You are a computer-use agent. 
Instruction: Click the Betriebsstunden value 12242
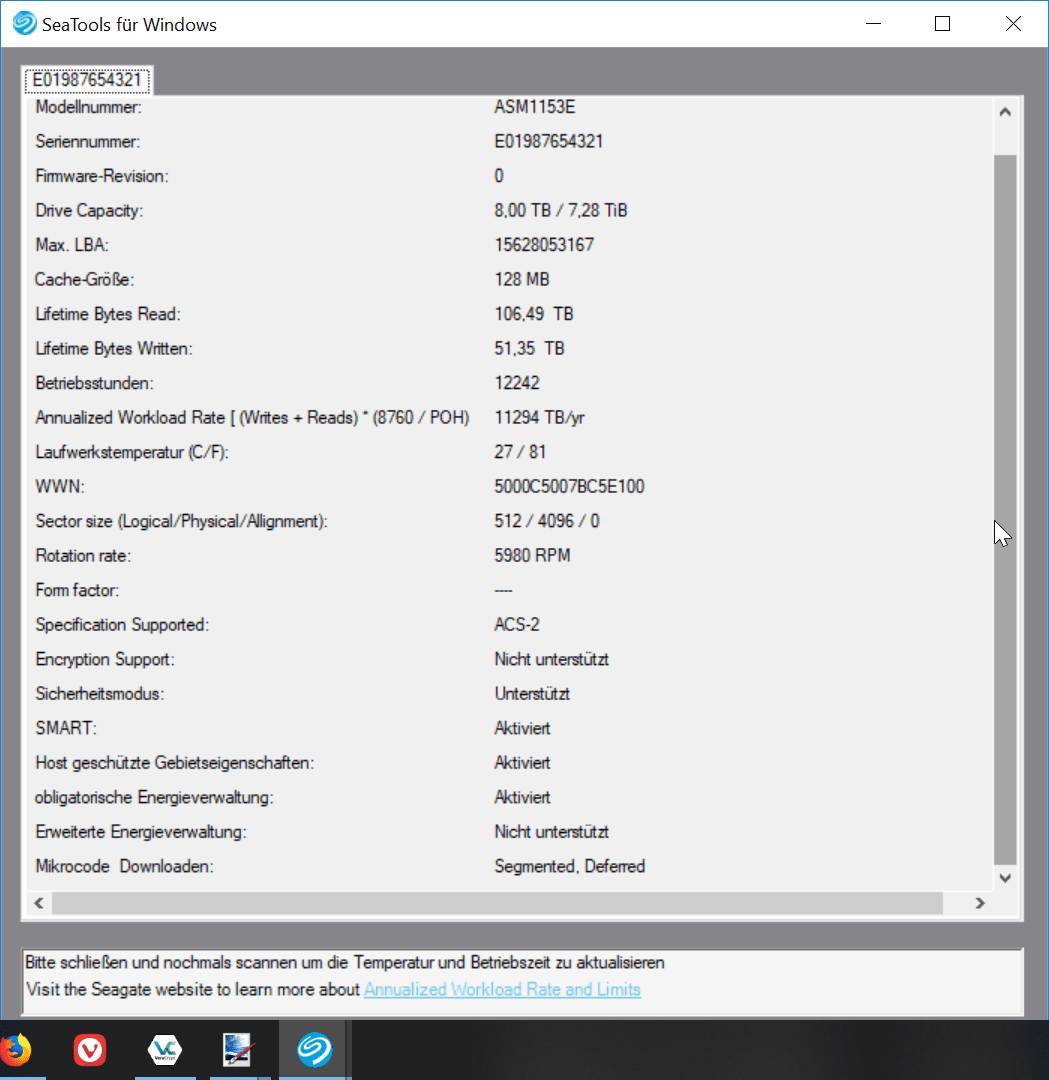pyautogui.click(x=517, y=382)
